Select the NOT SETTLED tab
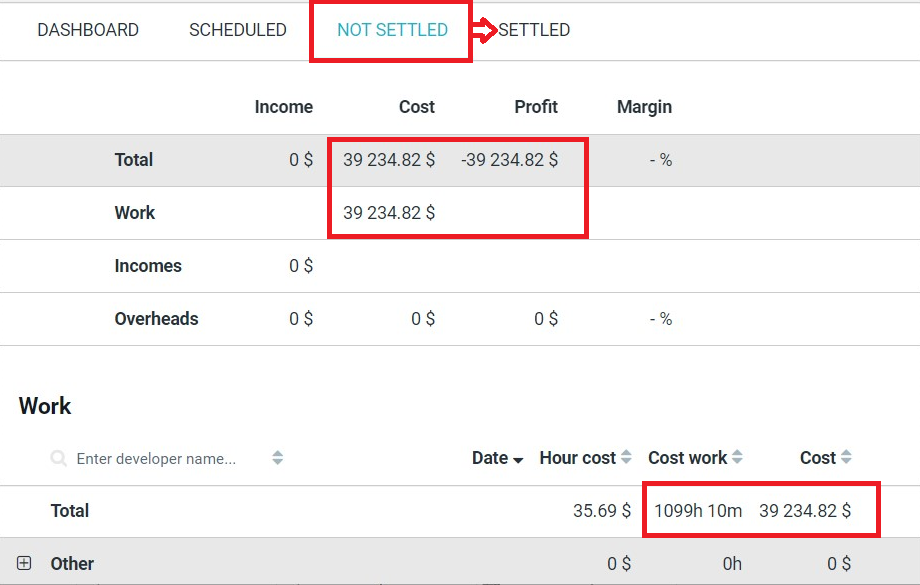920x585 pixels. [x=392, y=30]
